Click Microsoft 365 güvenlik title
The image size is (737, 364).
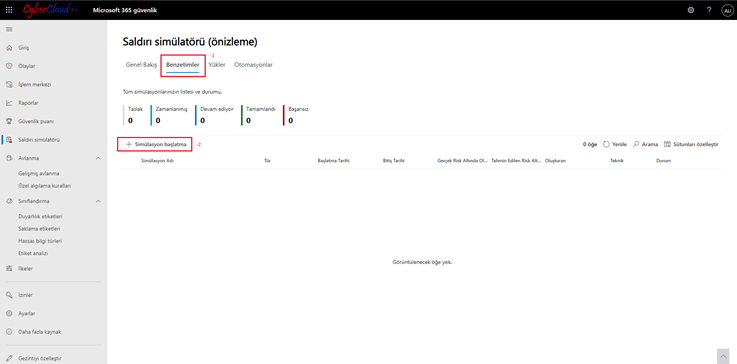[x=125, y=10]
